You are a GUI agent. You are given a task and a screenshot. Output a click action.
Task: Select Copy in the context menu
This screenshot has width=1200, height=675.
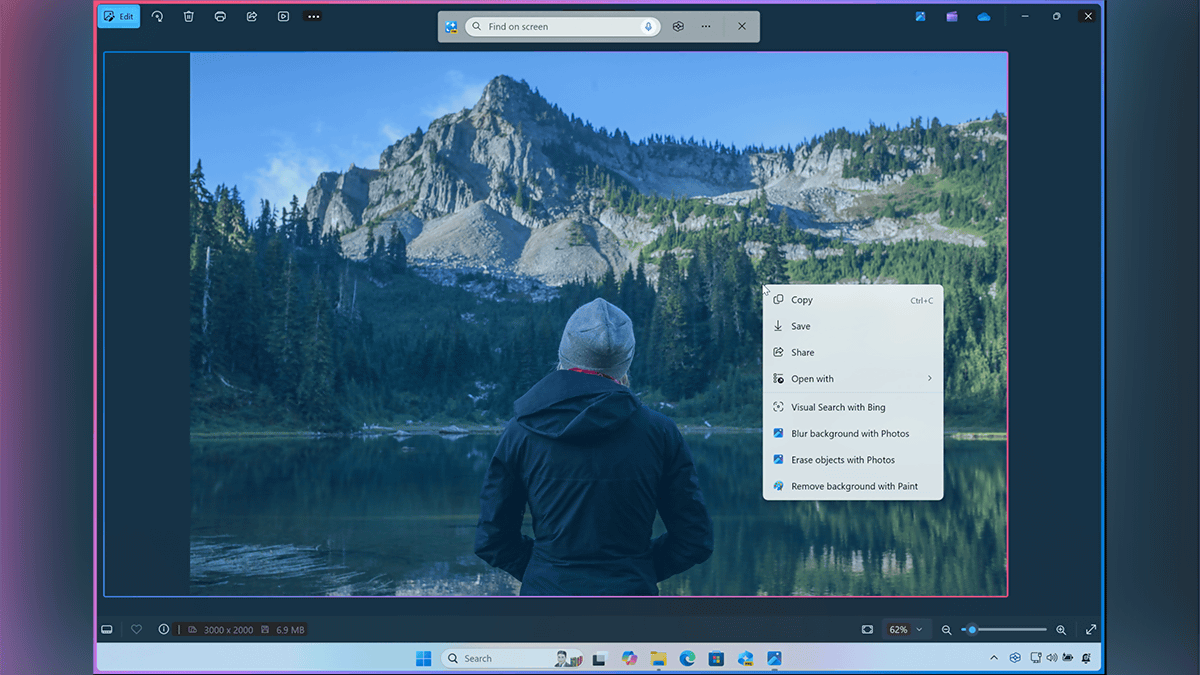click(x=853, y=300)
